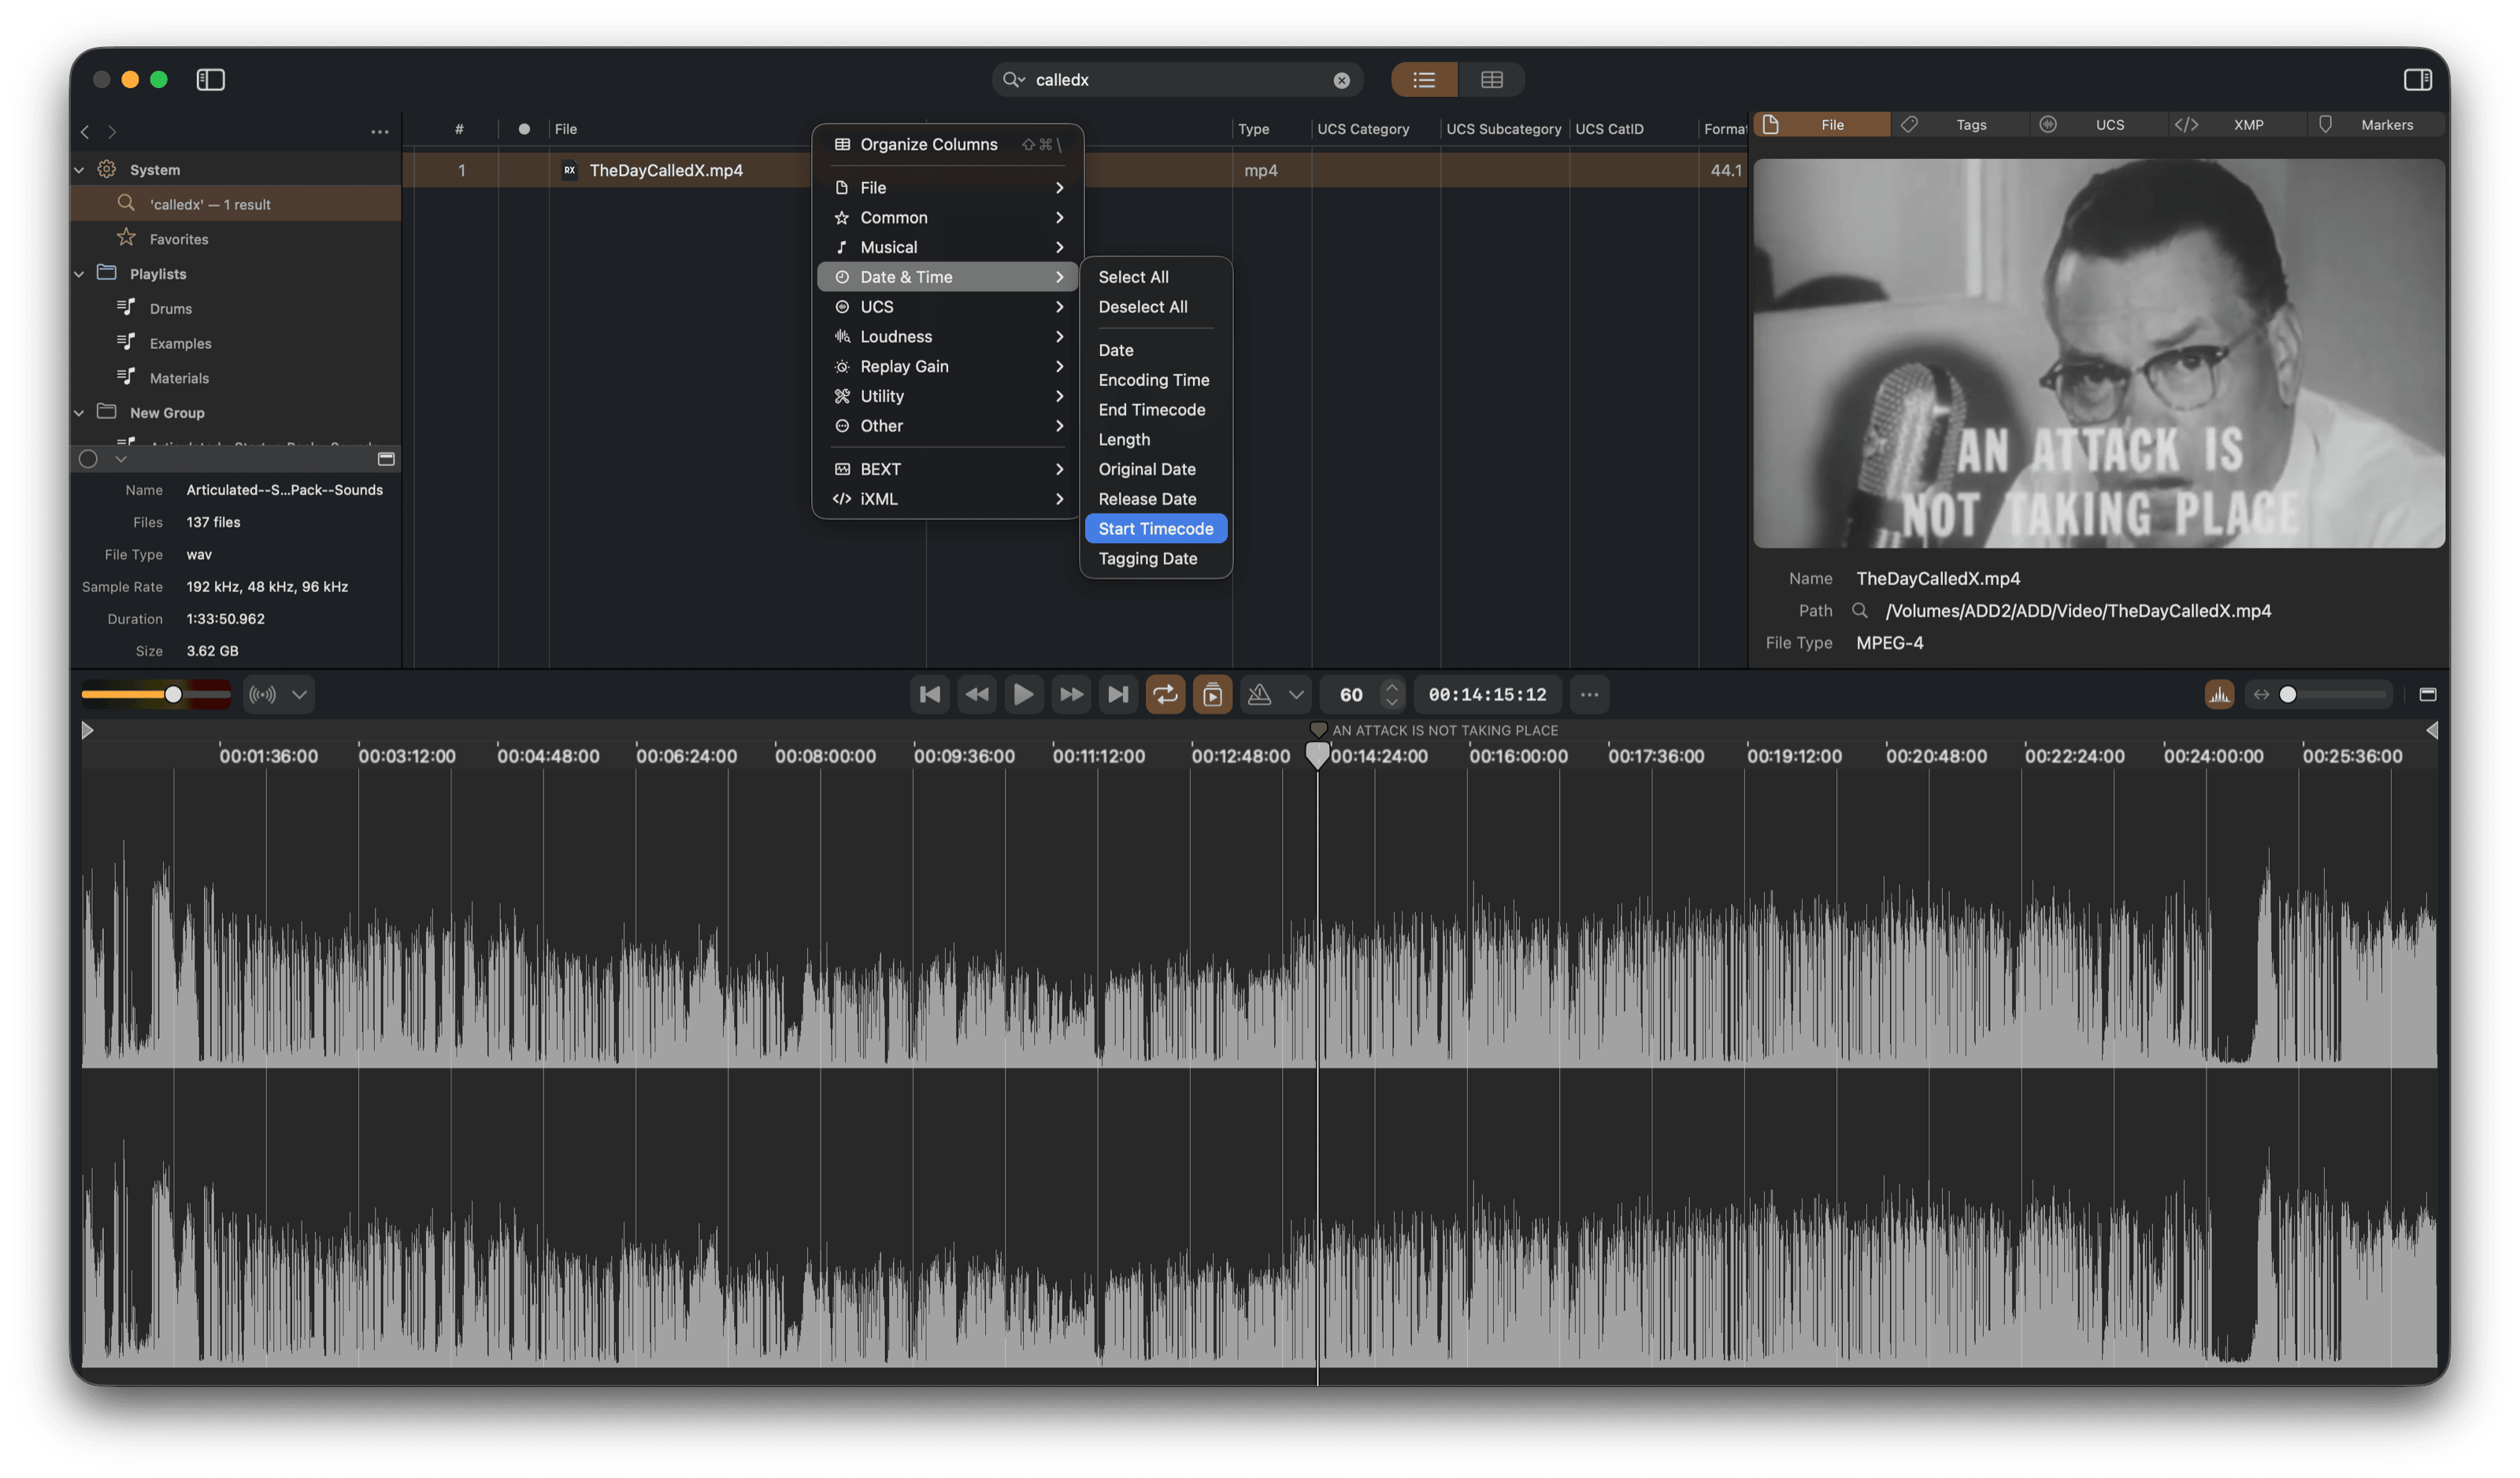Toggle the End Timecode column option
2520x1478 pixels.
click(1156, 410)
